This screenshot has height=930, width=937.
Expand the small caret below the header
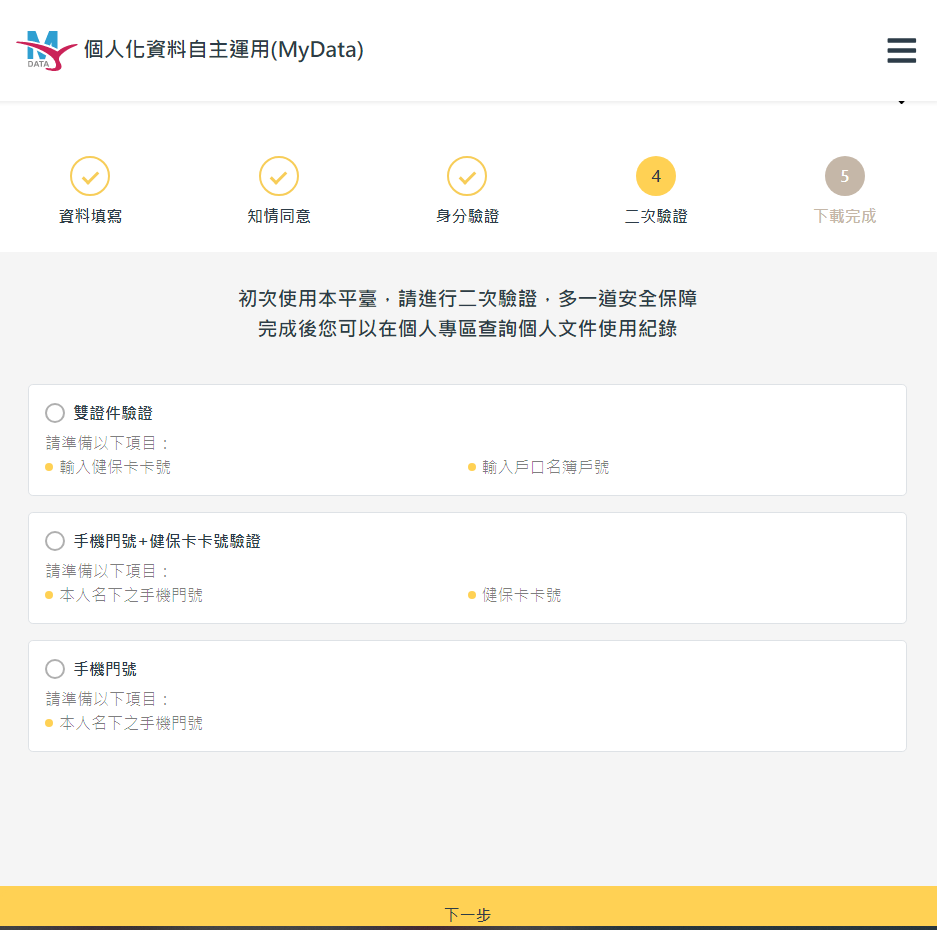(x=901, y=103)
